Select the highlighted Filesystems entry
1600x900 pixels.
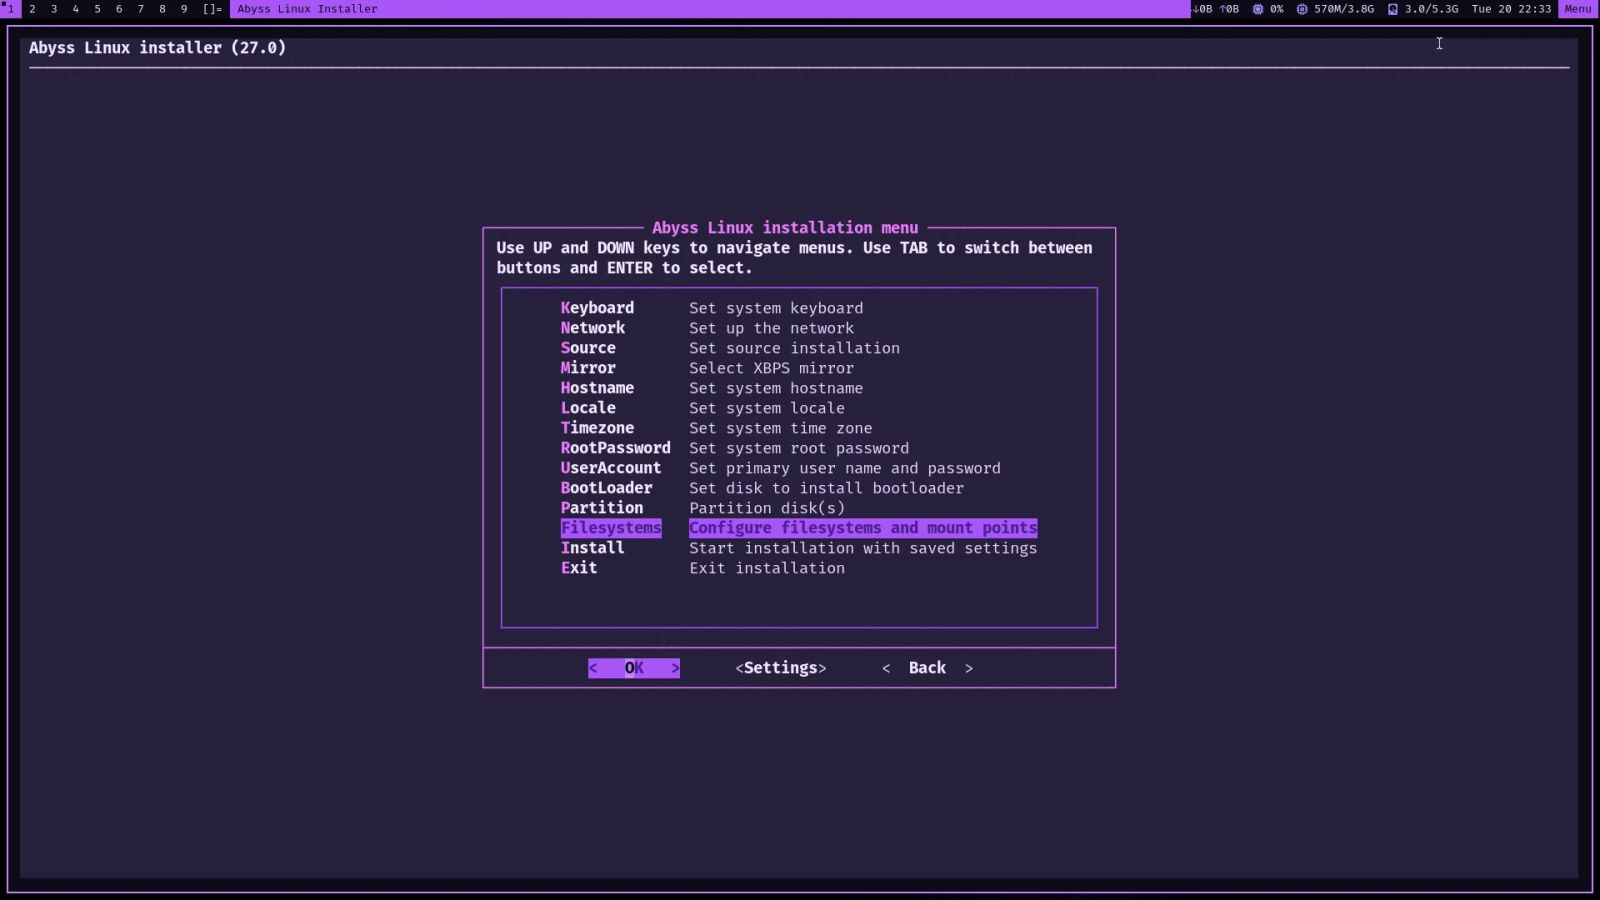click(611, 528)
